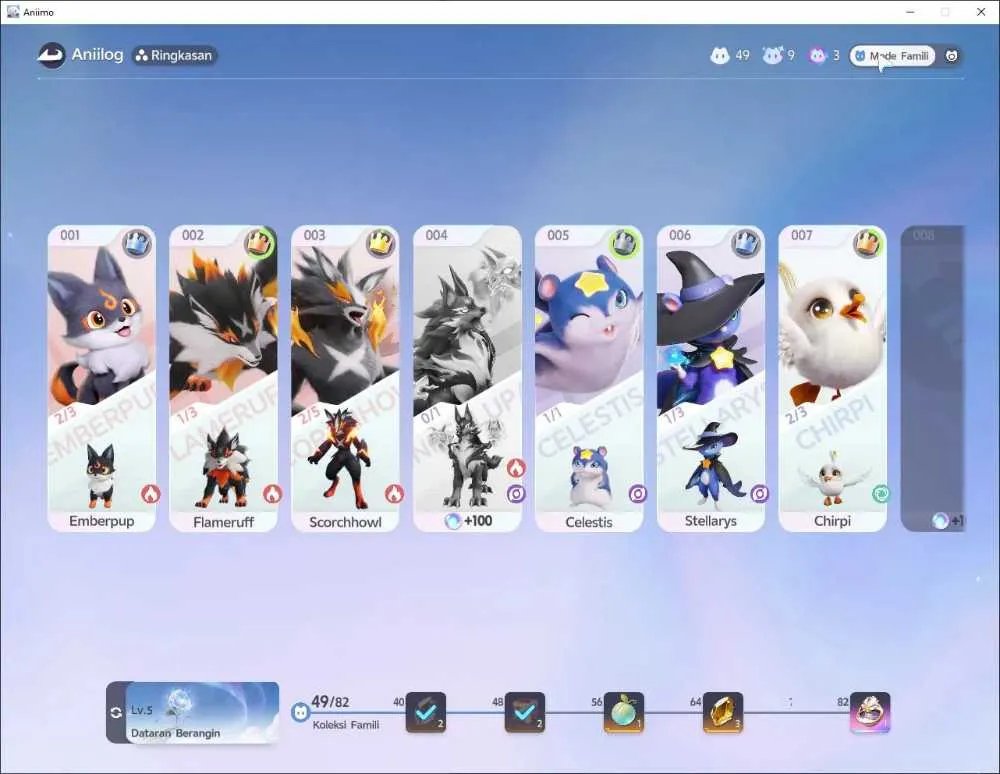This screenshot has width=1000, height=774.
Task: Click the Koleksi Famili label
Action: click(346, 725)
